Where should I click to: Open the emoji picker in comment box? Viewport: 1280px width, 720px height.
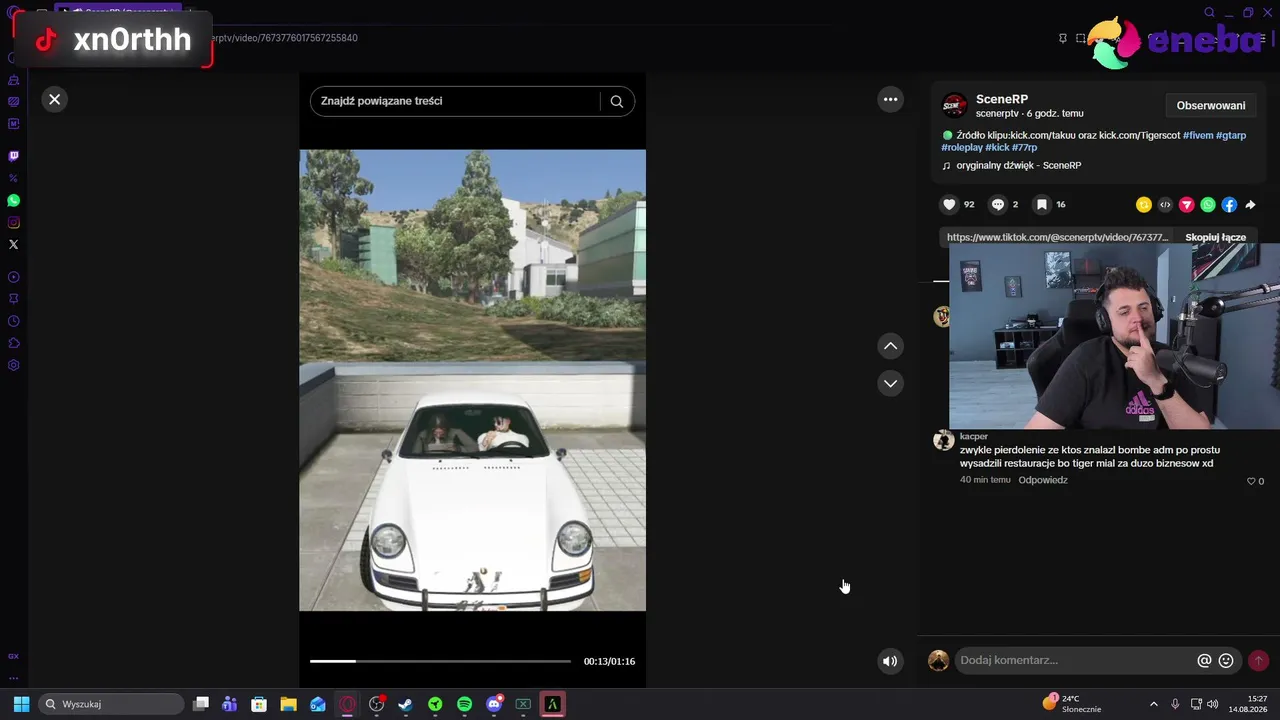click(x=1226, y=661)
